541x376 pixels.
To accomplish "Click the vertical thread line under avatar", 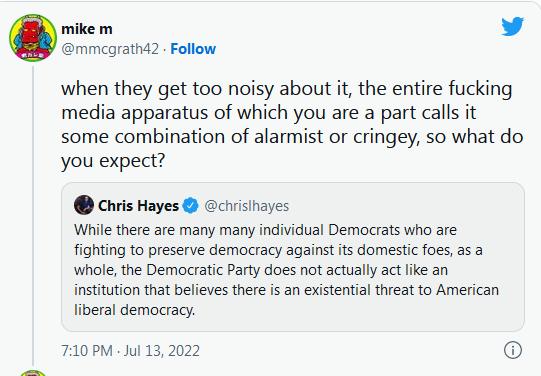I will tap(33, 216).
